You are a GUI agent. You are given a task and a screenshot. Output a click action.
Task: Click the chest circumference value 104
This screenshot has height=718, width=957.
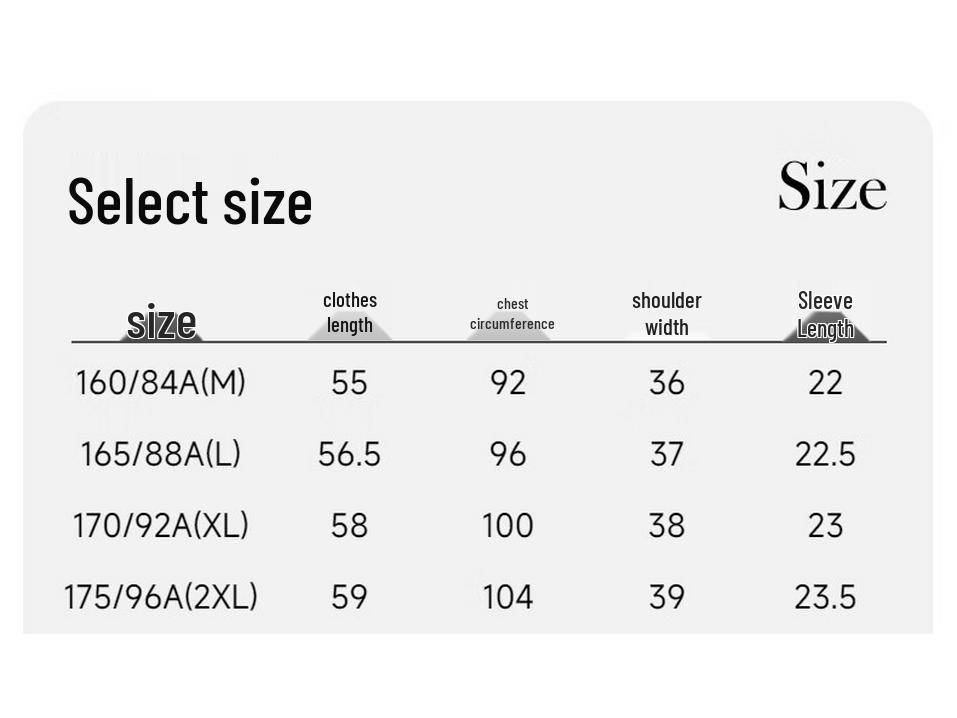point(508,597)
